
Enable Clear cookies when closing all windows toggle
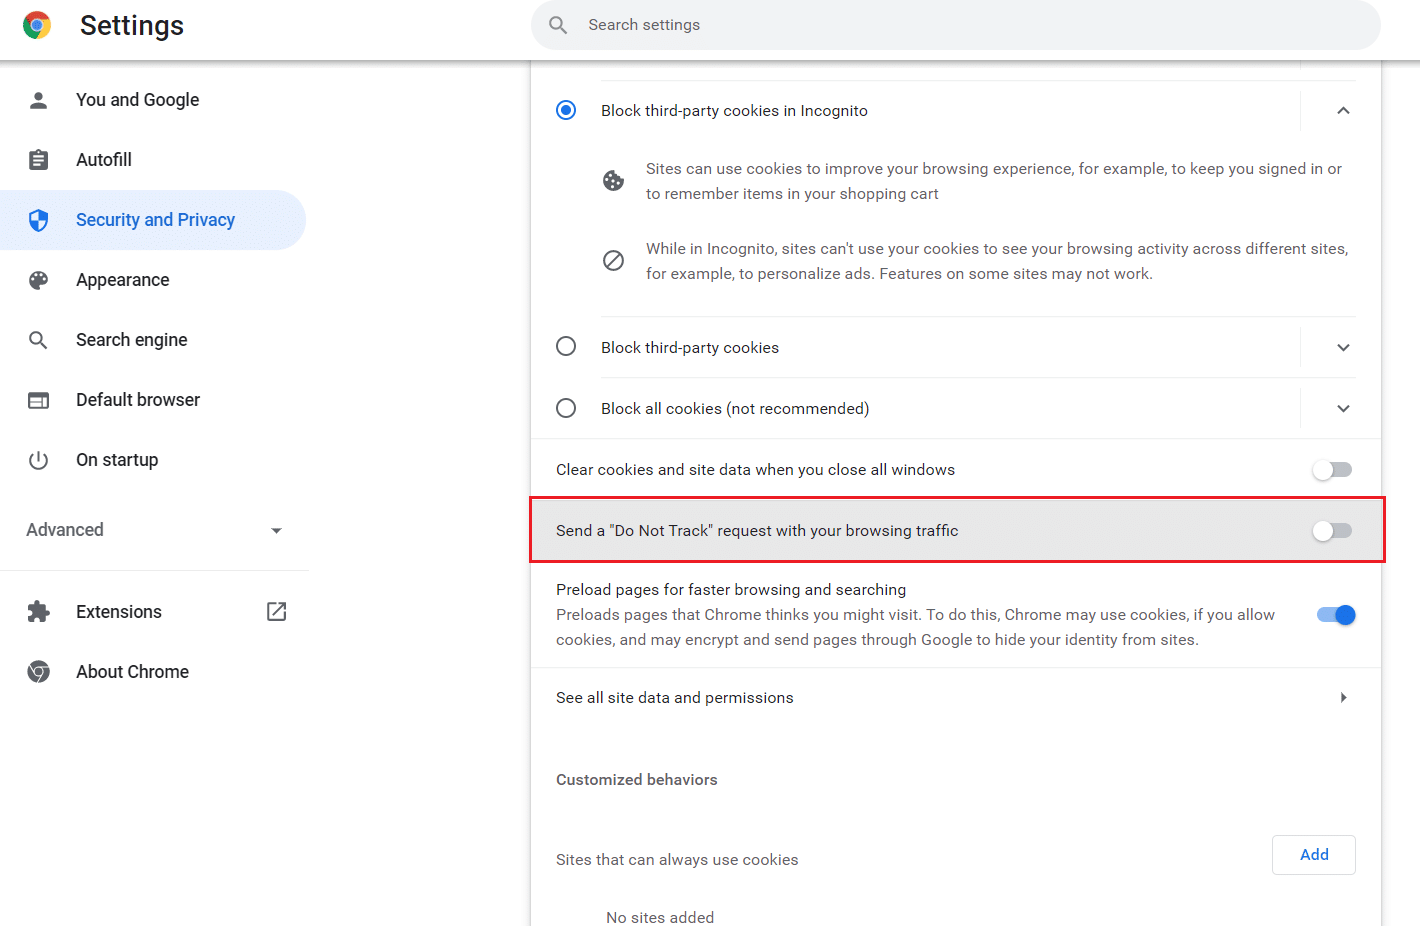pyautogui.click(x=1332, y=470)
